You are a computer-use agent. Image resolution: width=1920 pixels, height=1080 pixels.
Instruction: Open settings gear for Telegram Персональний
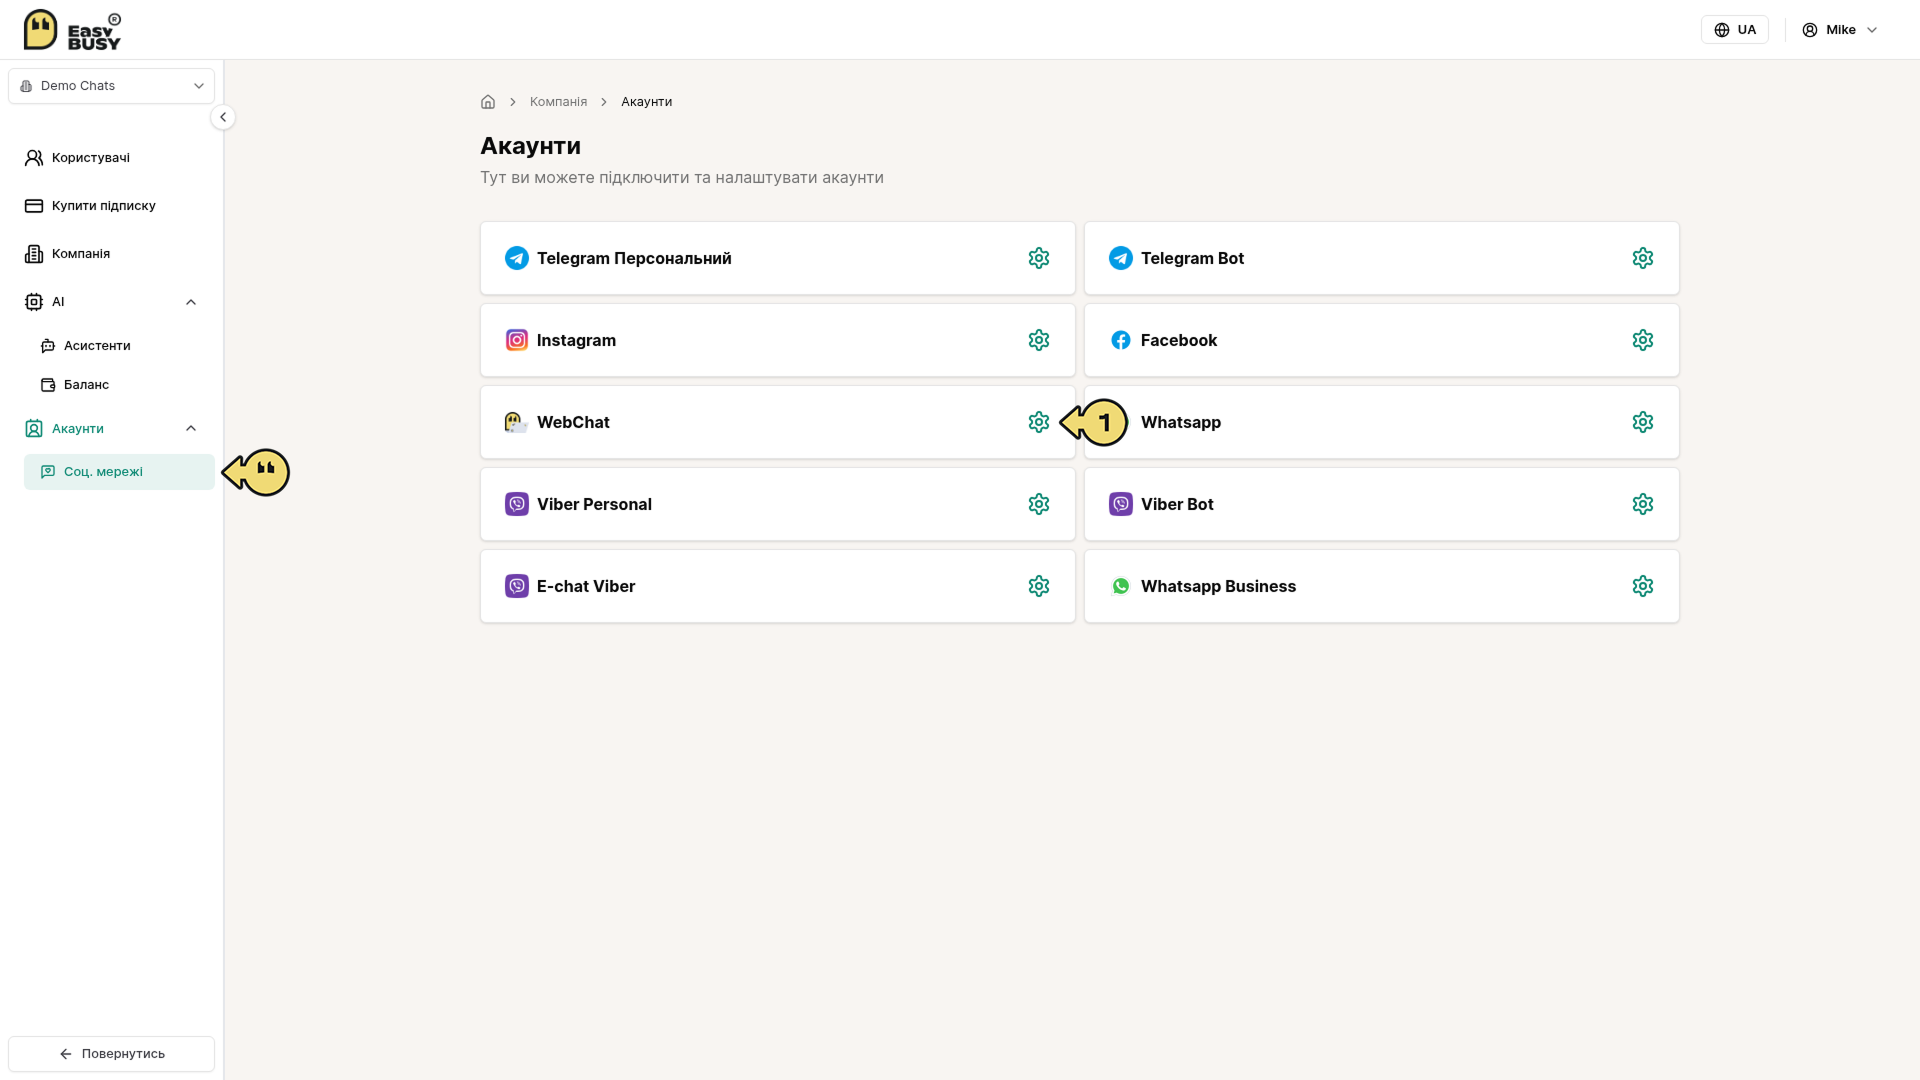1039,258
